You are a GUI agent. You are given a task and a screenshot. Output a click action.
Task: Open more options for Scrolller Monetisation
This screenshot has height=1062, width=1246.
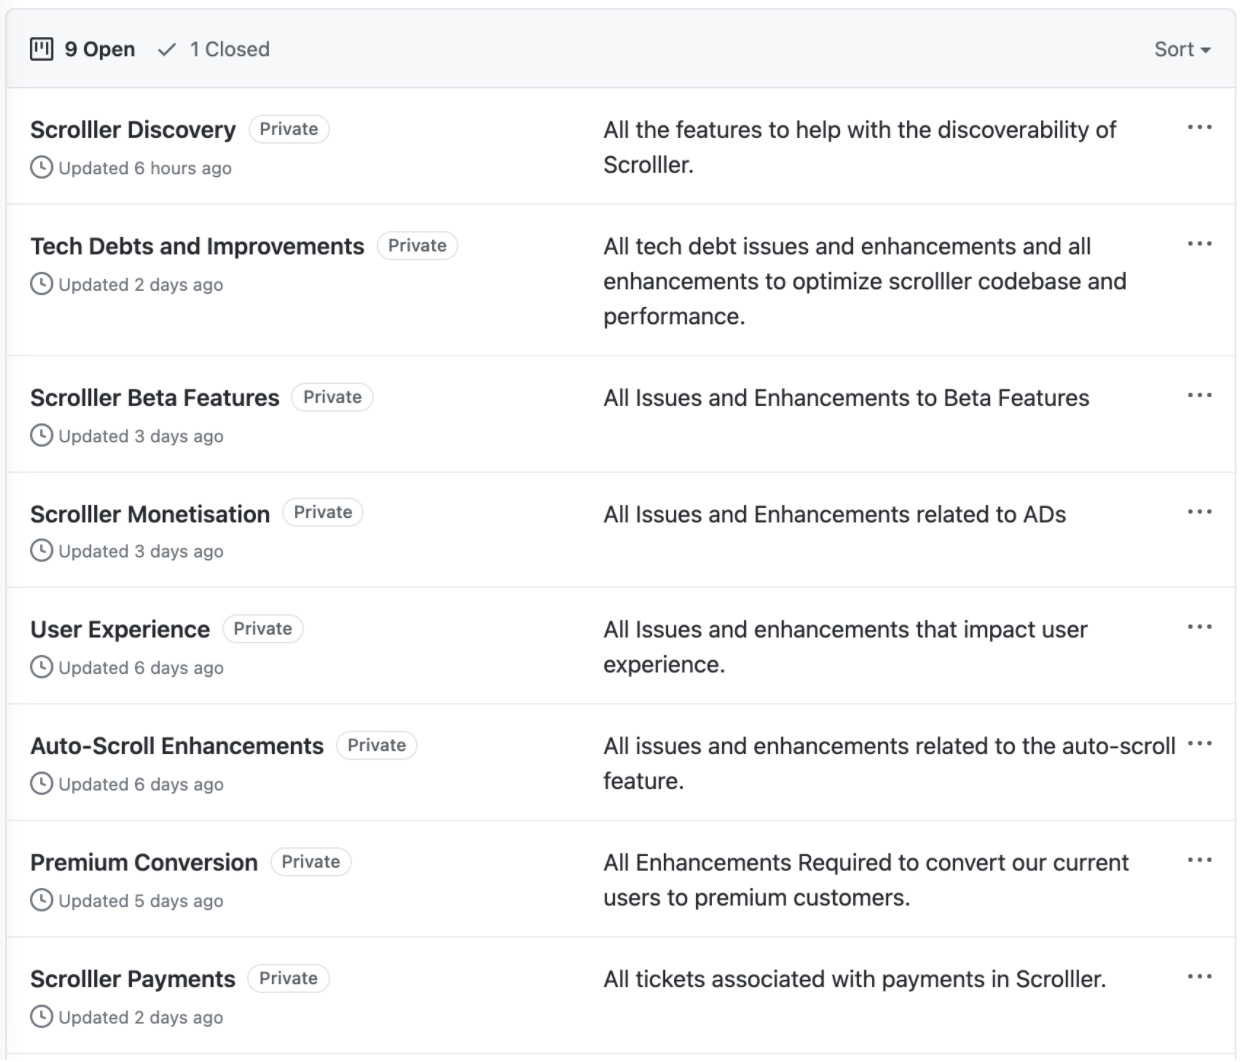click(1199, 512)
